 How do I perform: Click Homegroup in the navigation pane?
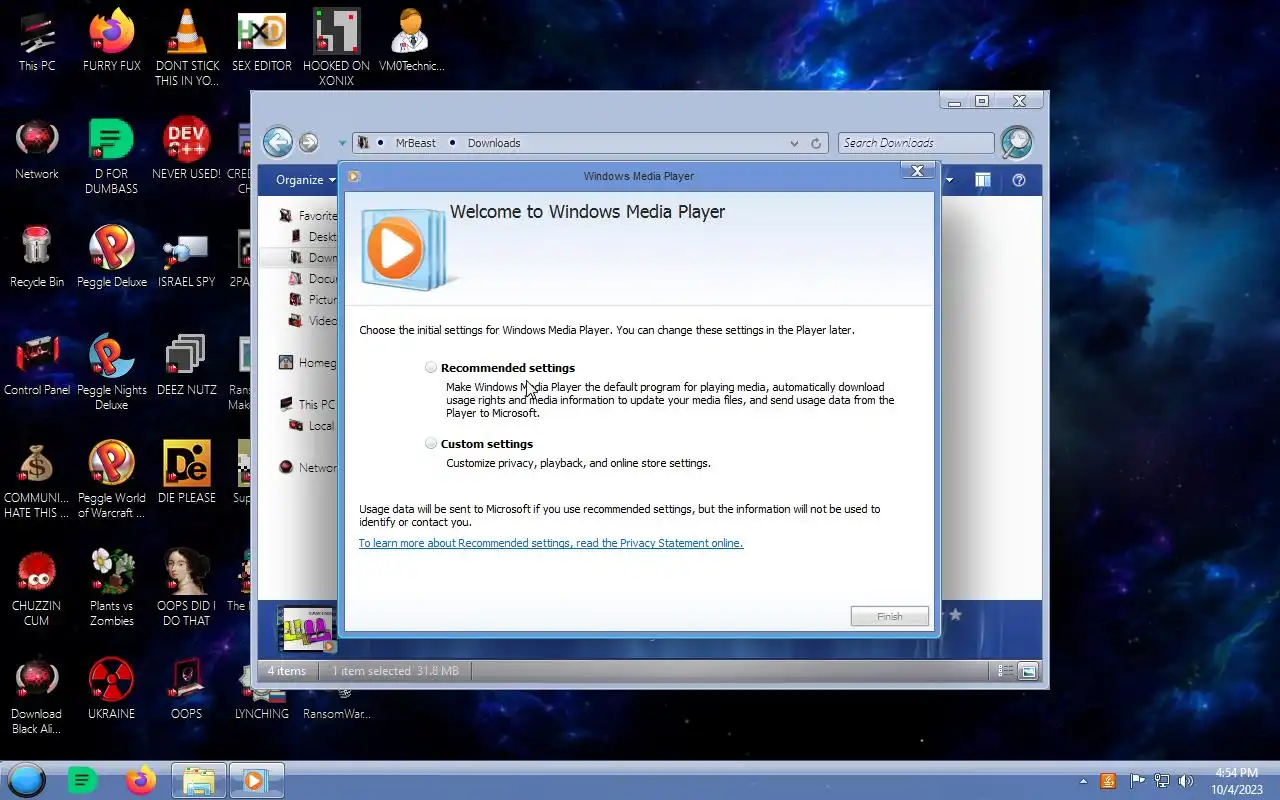pos(308,362)
